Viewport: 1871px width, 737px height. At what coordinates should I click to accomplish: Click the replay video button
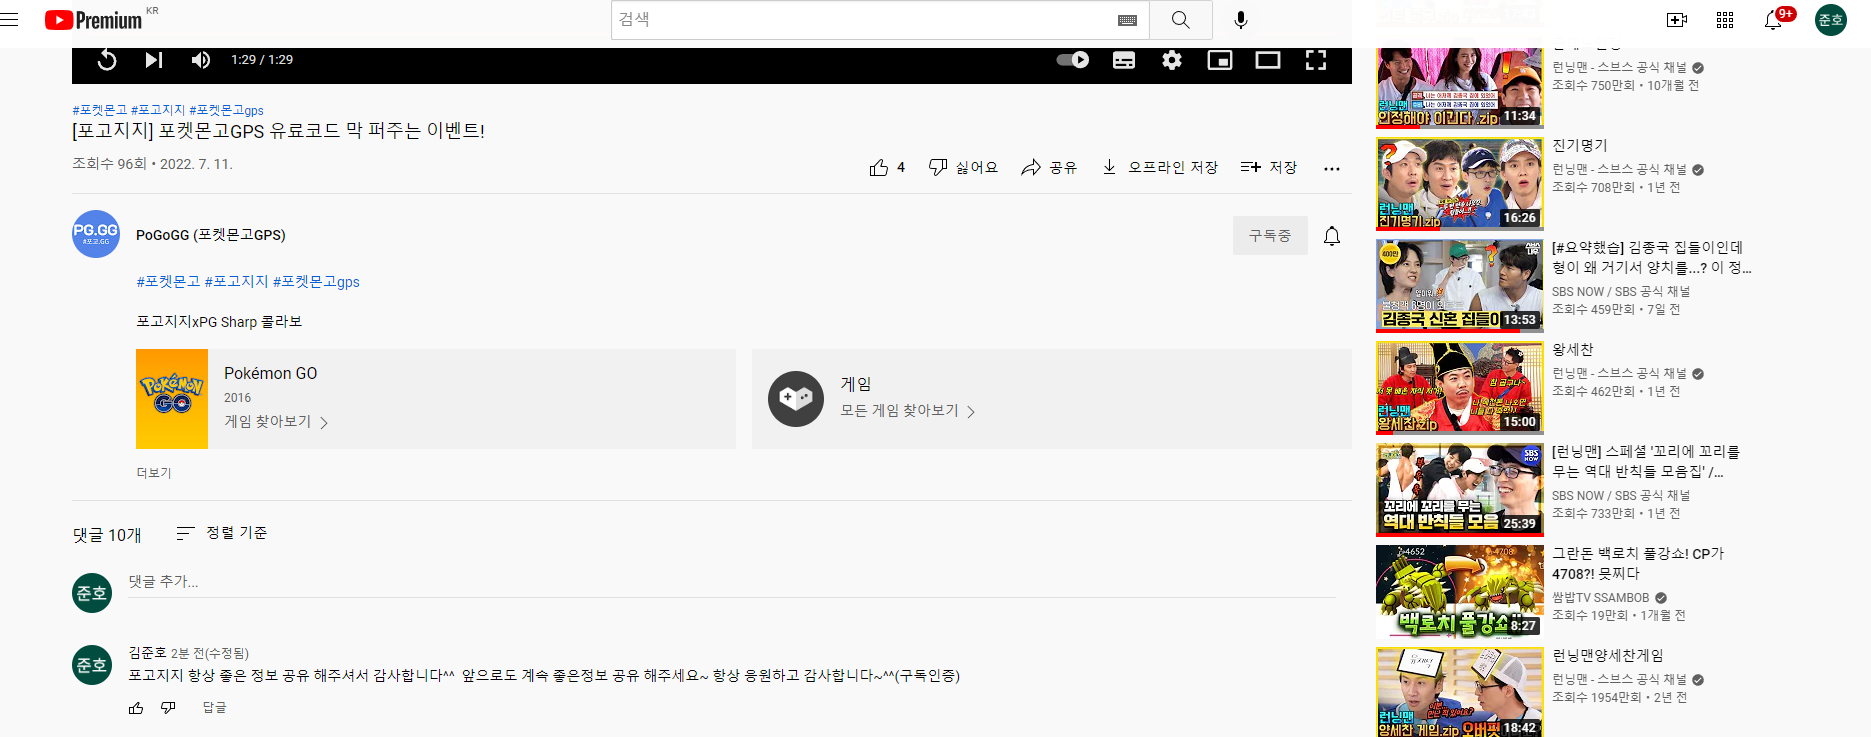(x=107, y=60)
